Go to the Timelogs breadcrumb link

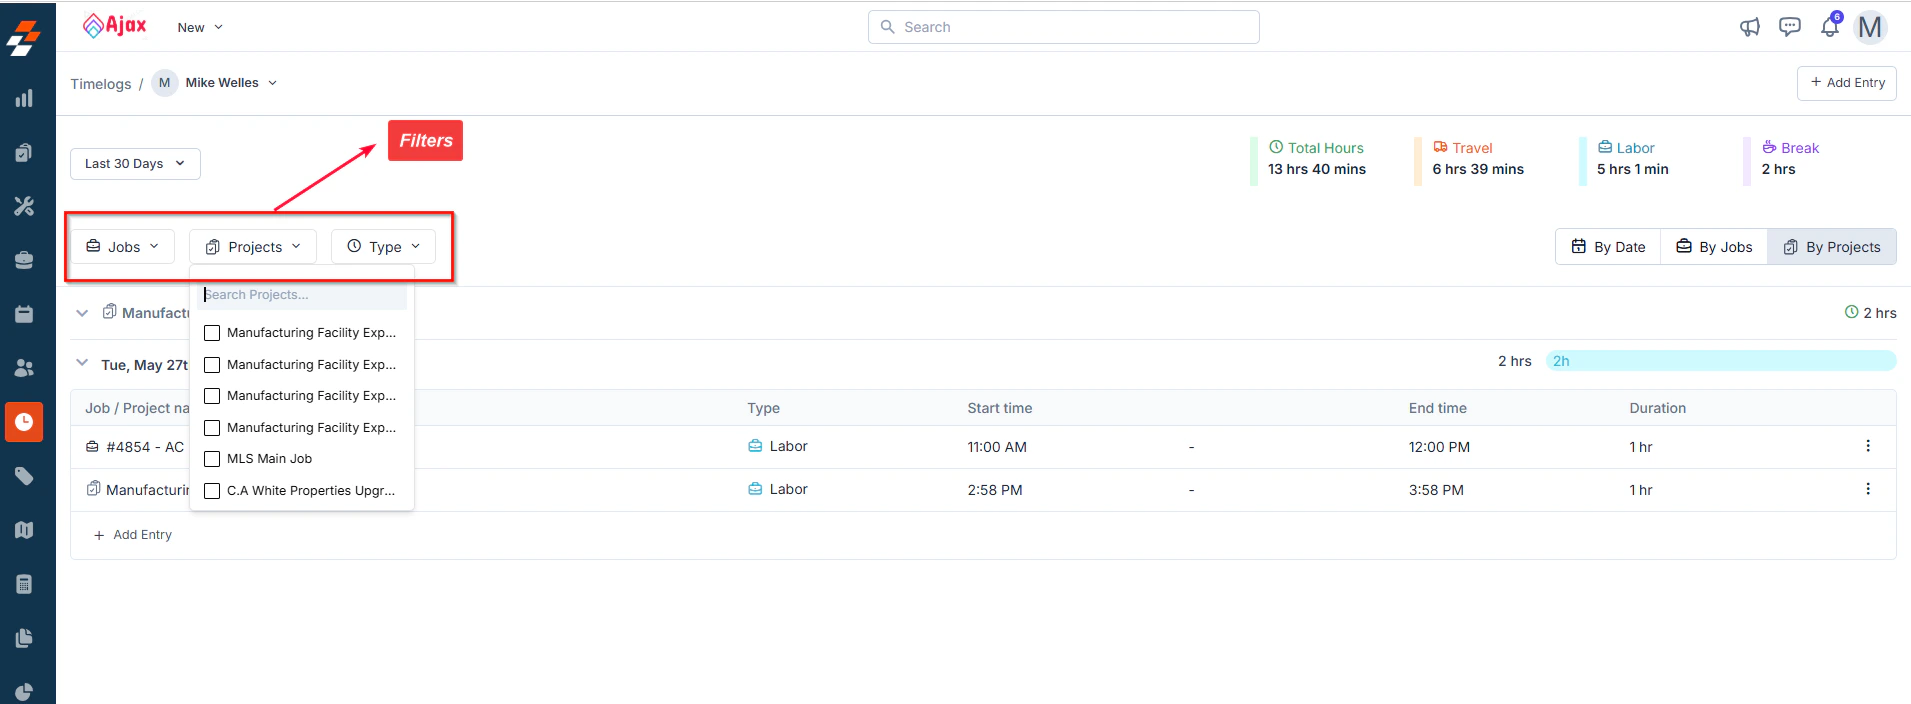tap(100, 84)
